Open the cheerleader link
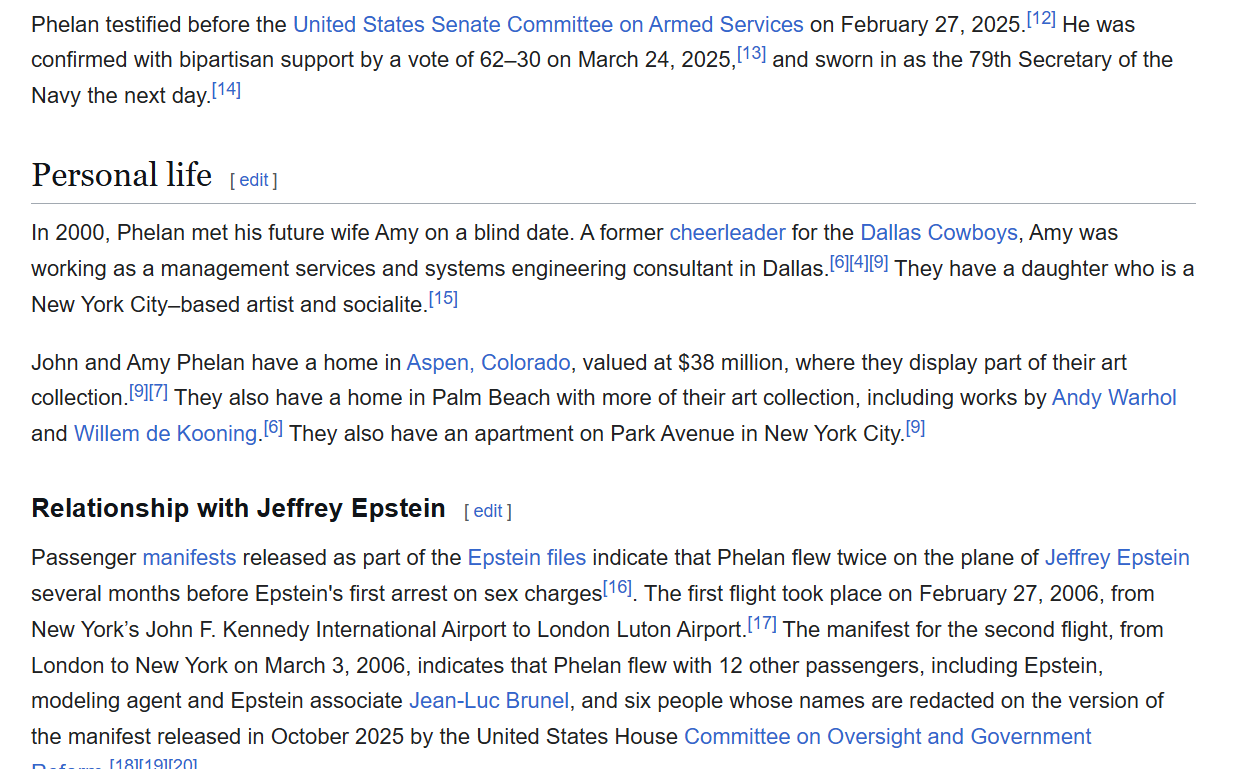The width and height of the screenshot is (1249, 769). click(727, 233)
